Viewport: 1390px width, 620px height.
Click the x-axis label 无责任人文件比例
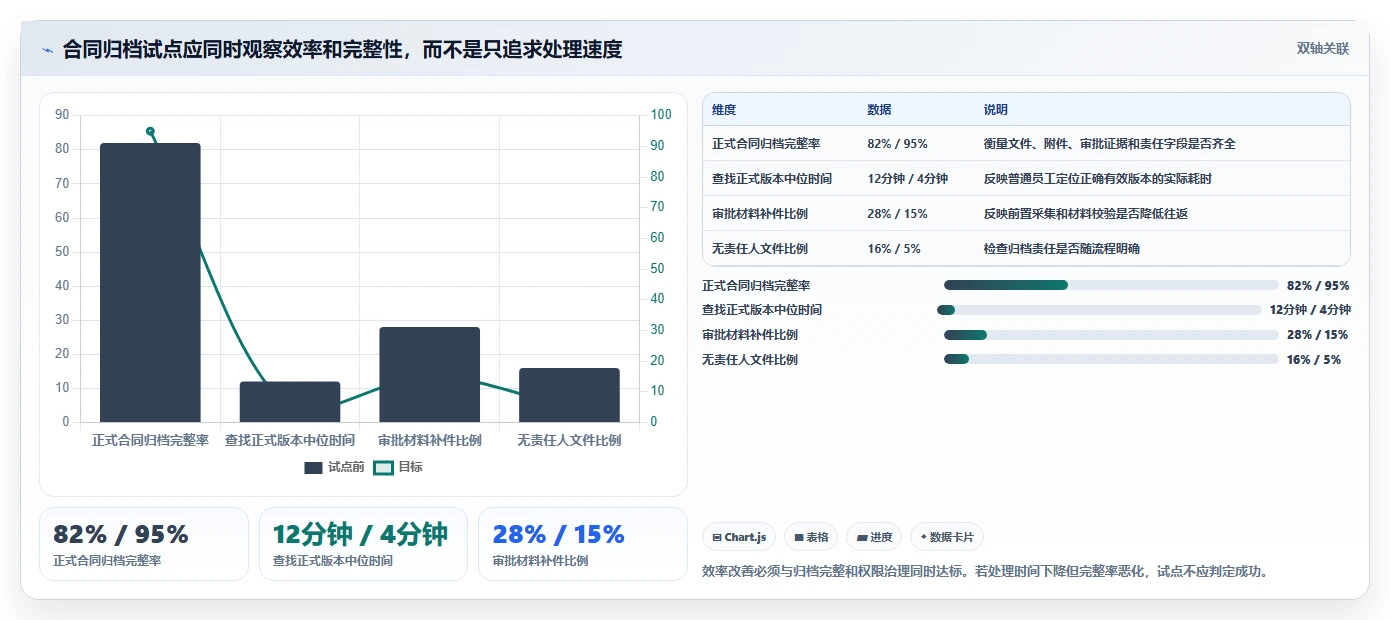tap(569, 440)
